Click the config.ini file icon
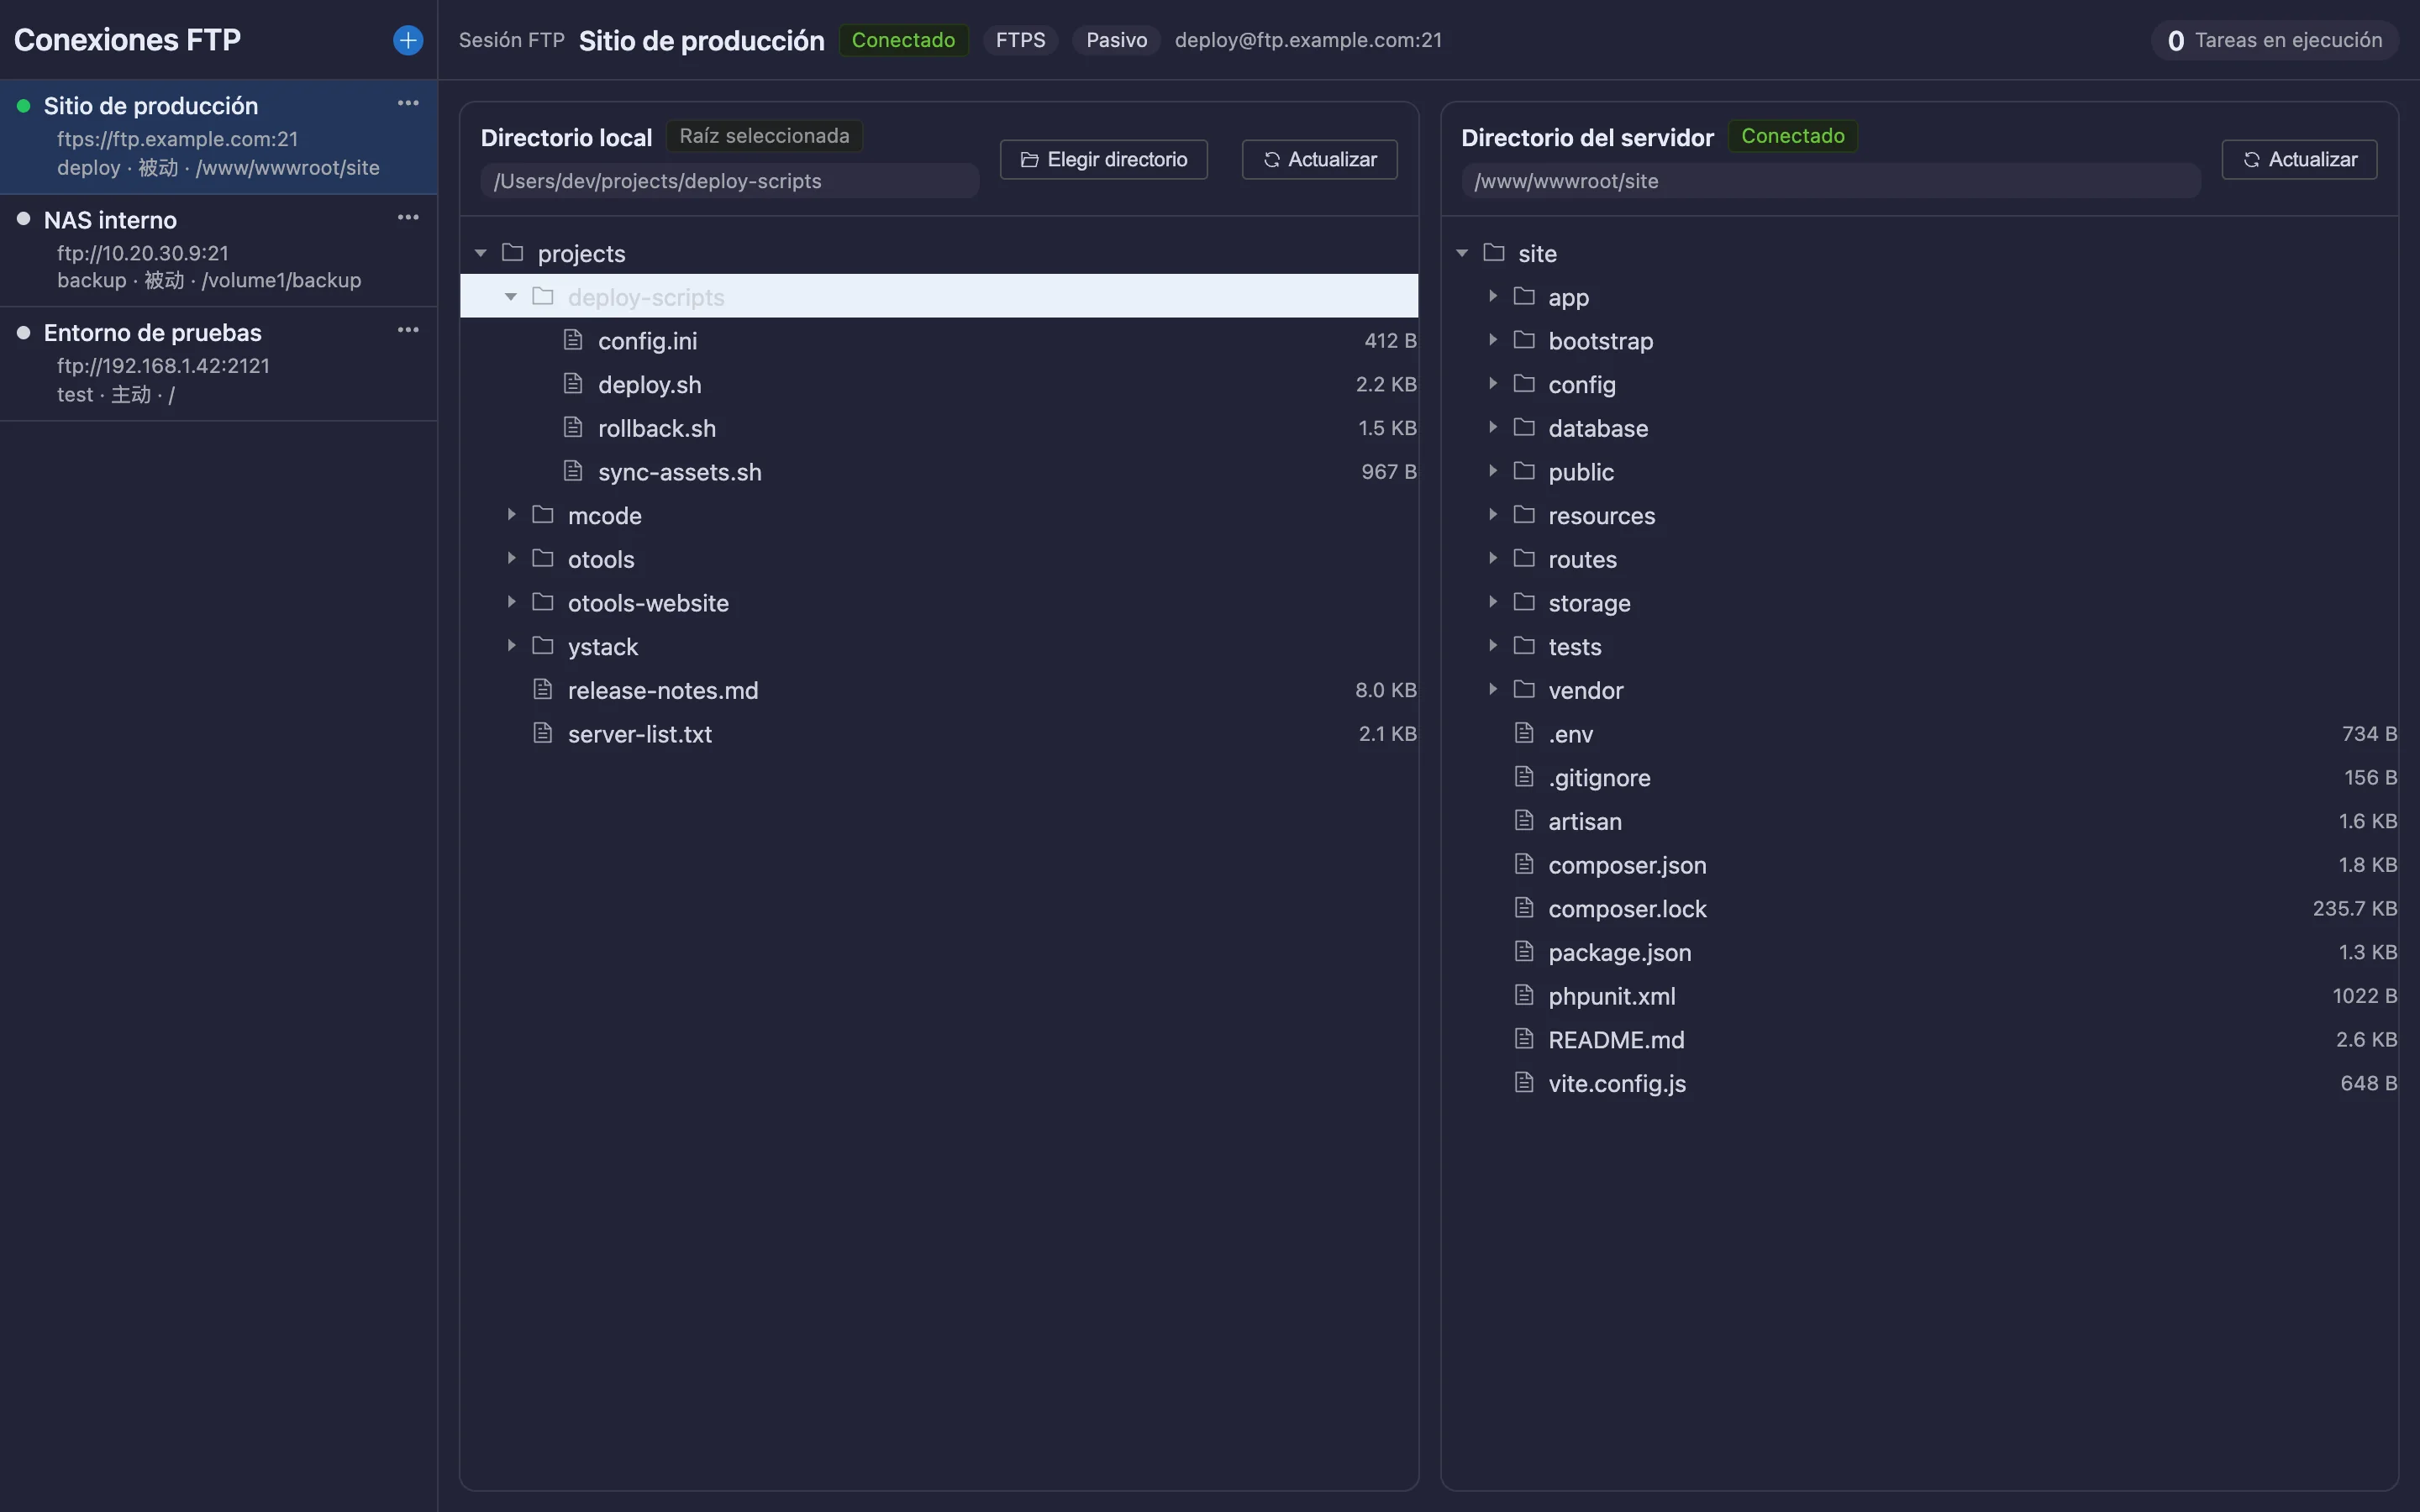2420x1512 pixels. (573, 340)
